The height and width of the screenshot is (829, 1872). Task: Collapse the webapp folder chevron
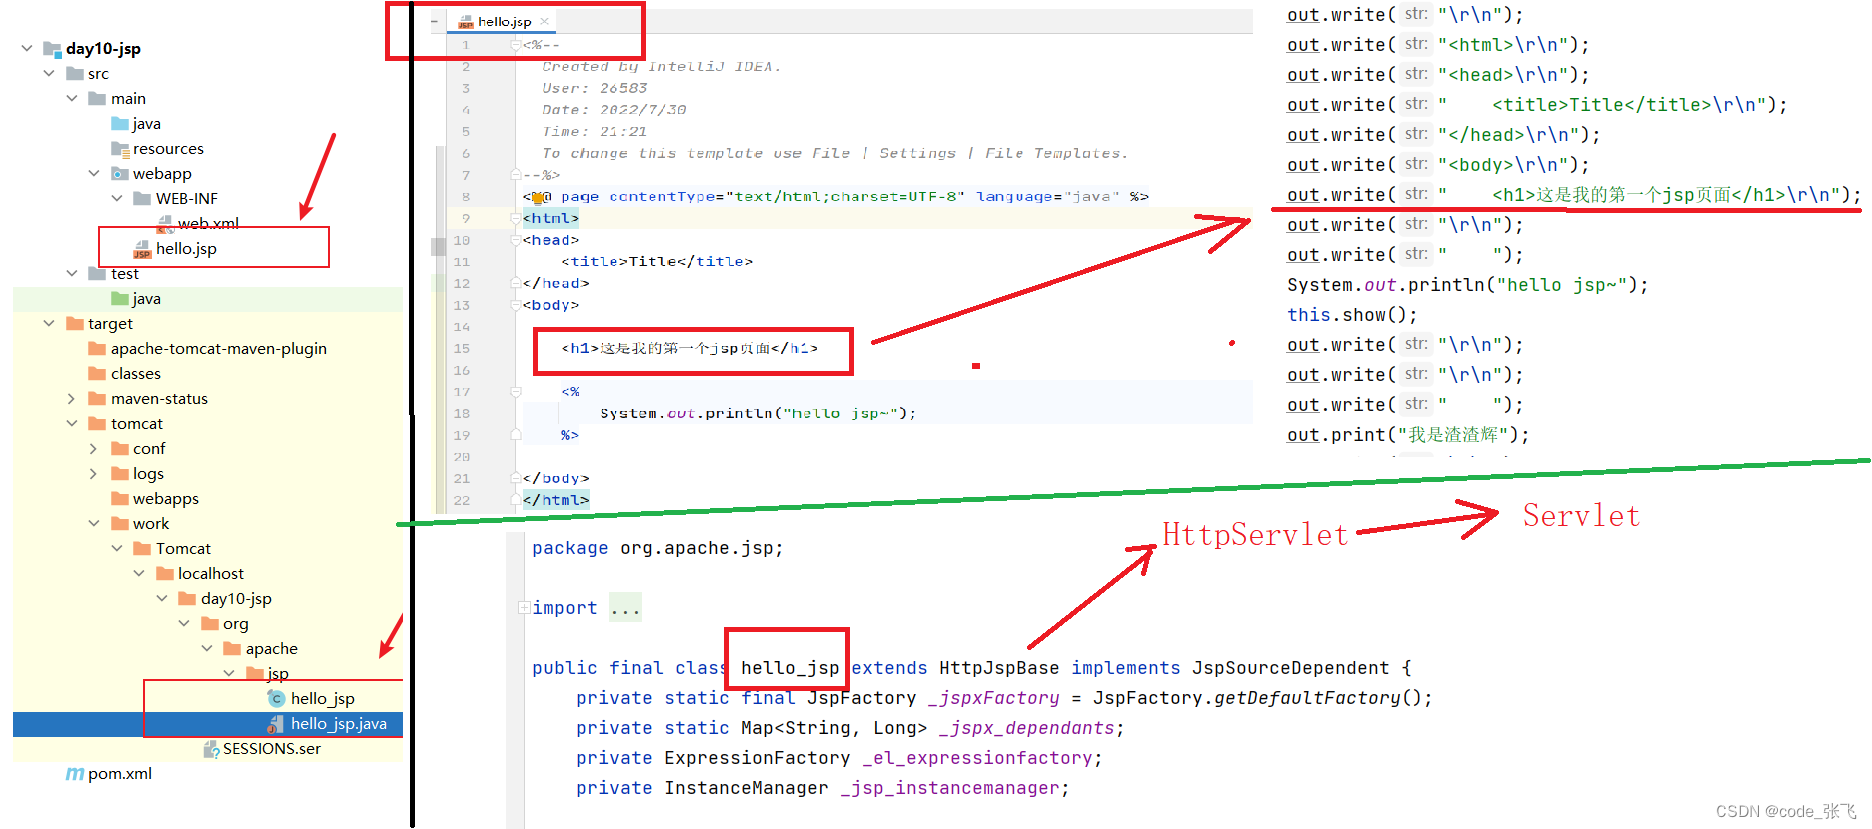point(94,174)
